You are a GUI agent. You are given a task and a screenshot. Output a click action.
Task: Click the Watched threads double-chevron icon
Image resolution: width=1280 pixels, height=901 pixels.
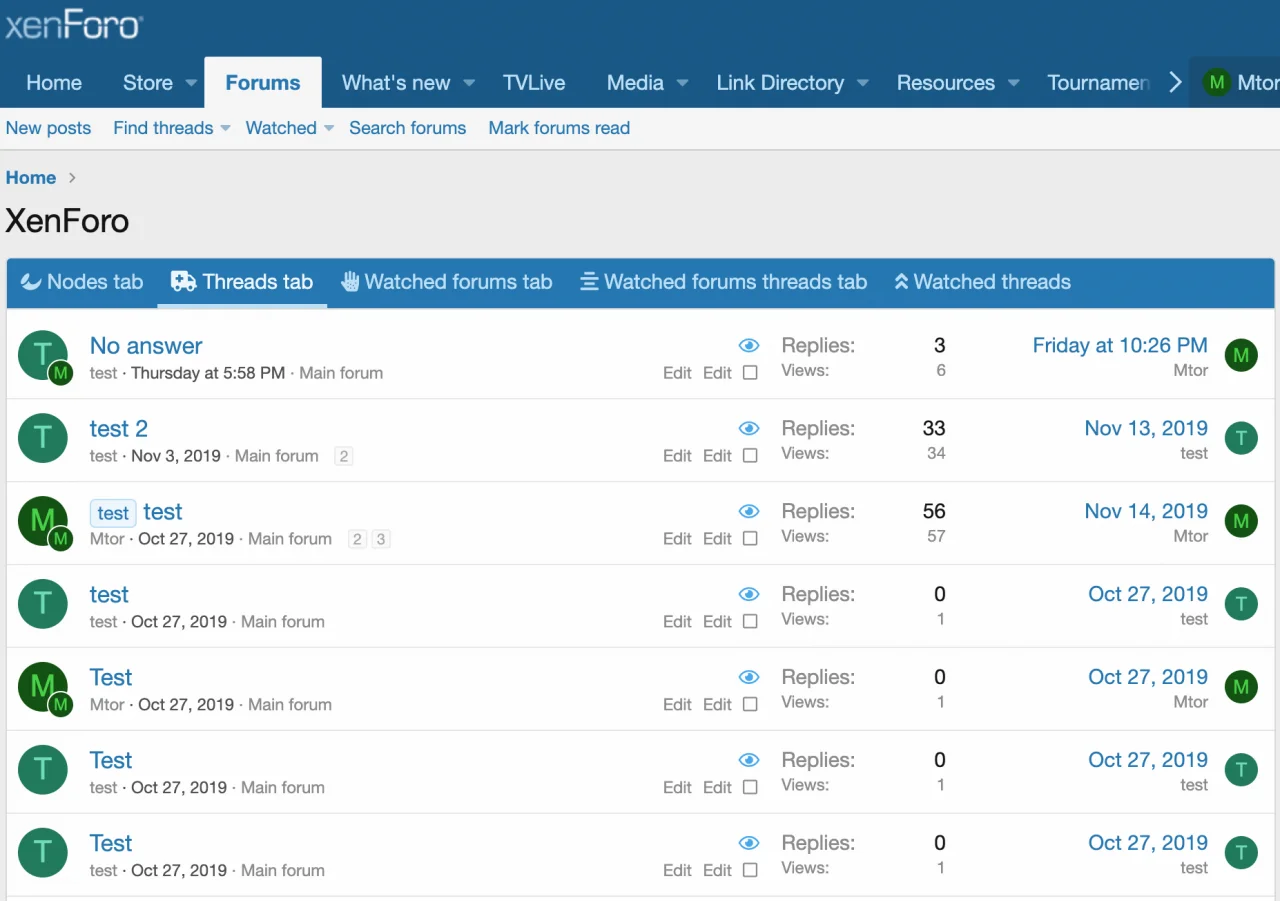click(x=901, y=282)
